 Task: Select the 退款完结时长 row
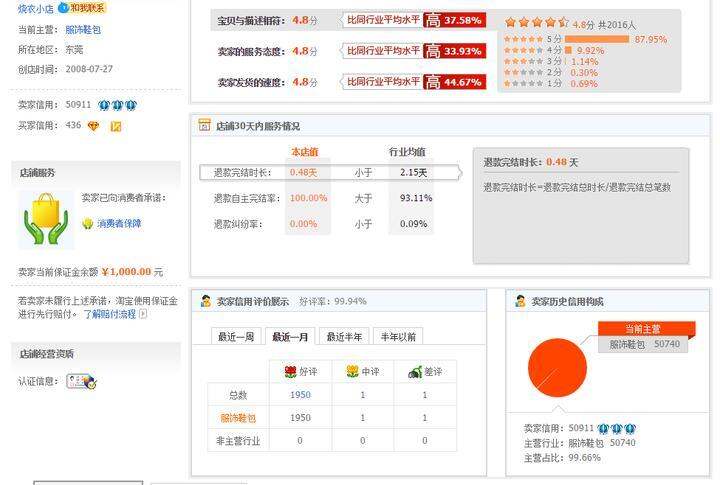(330, 173)
